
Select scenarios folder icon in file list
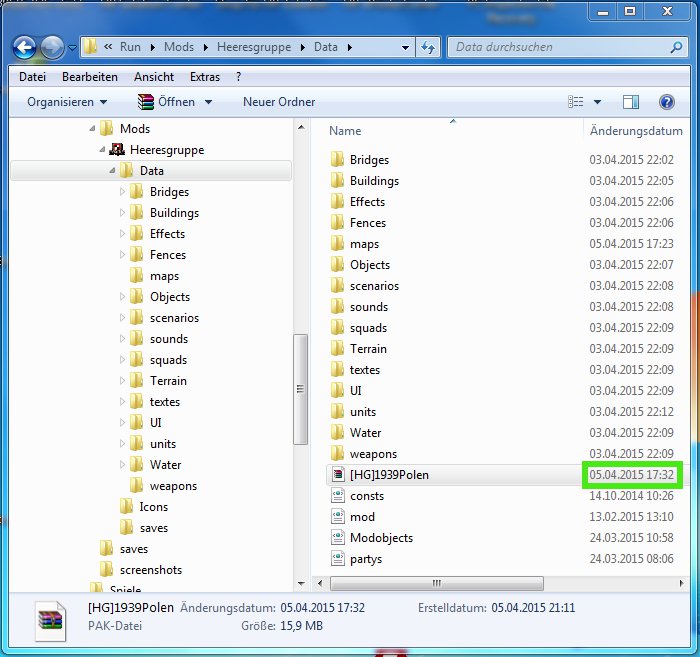[x=338, y=285]
